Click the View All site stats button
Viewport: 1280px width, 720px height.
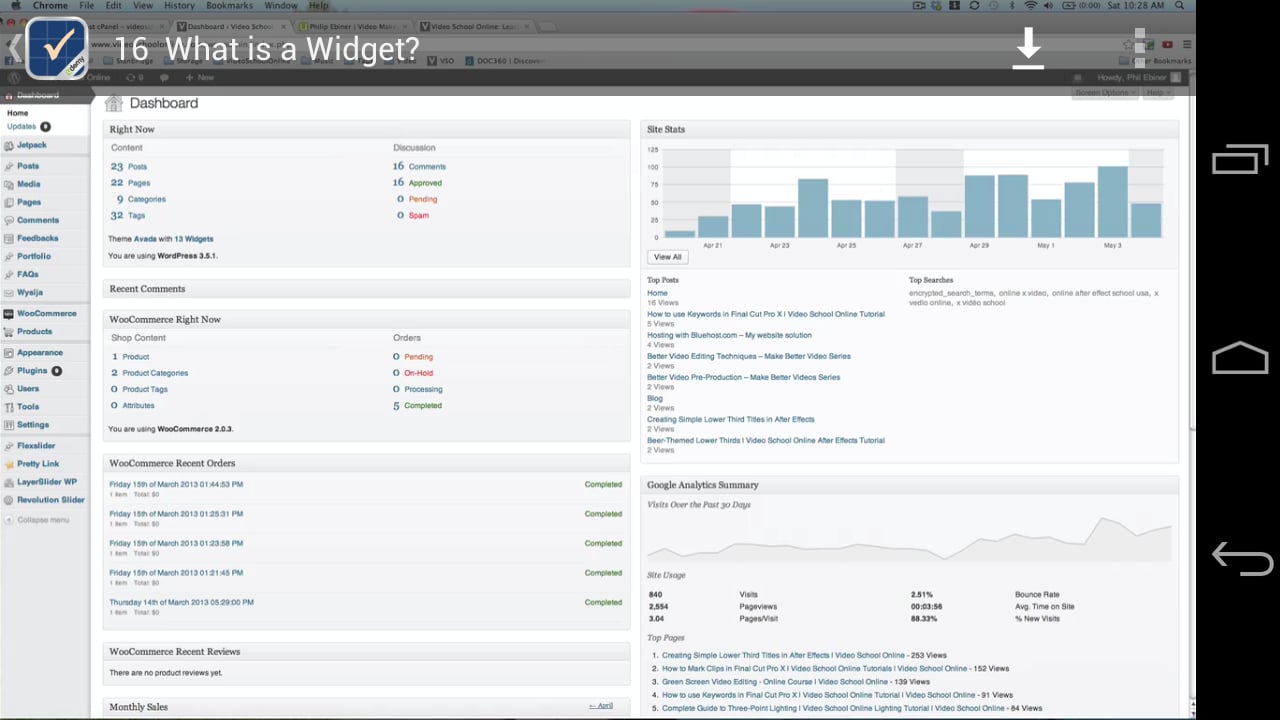[667, 257]
